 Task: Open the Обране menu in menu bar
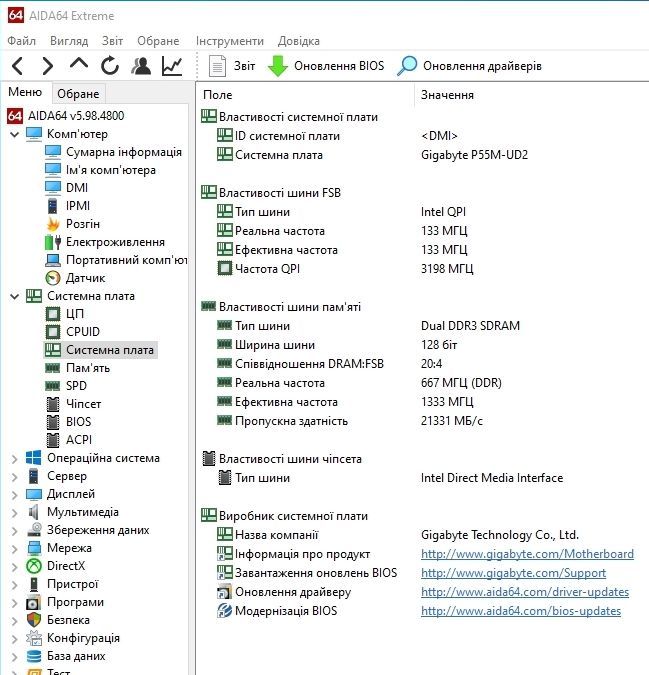pyautogui.click(x=158, y=41)
